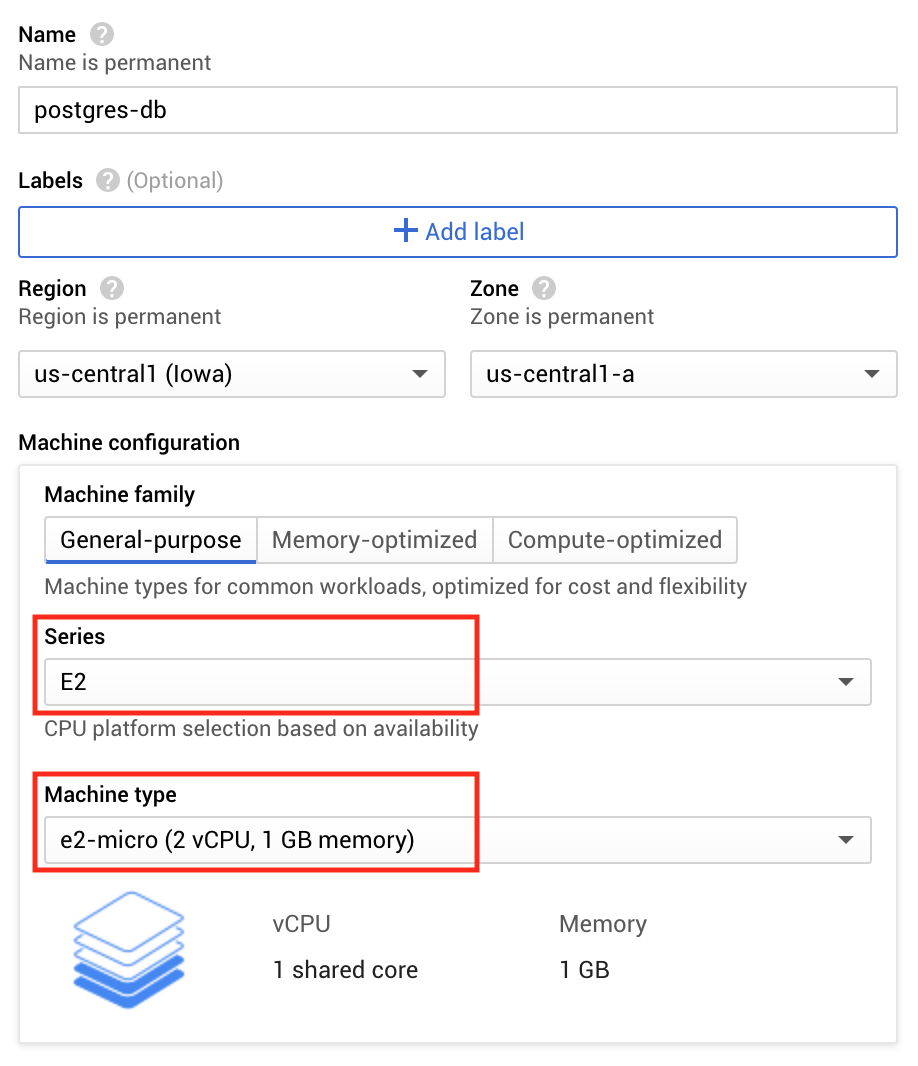Click the Zone dropdown arrow

[x=872, y=374]
